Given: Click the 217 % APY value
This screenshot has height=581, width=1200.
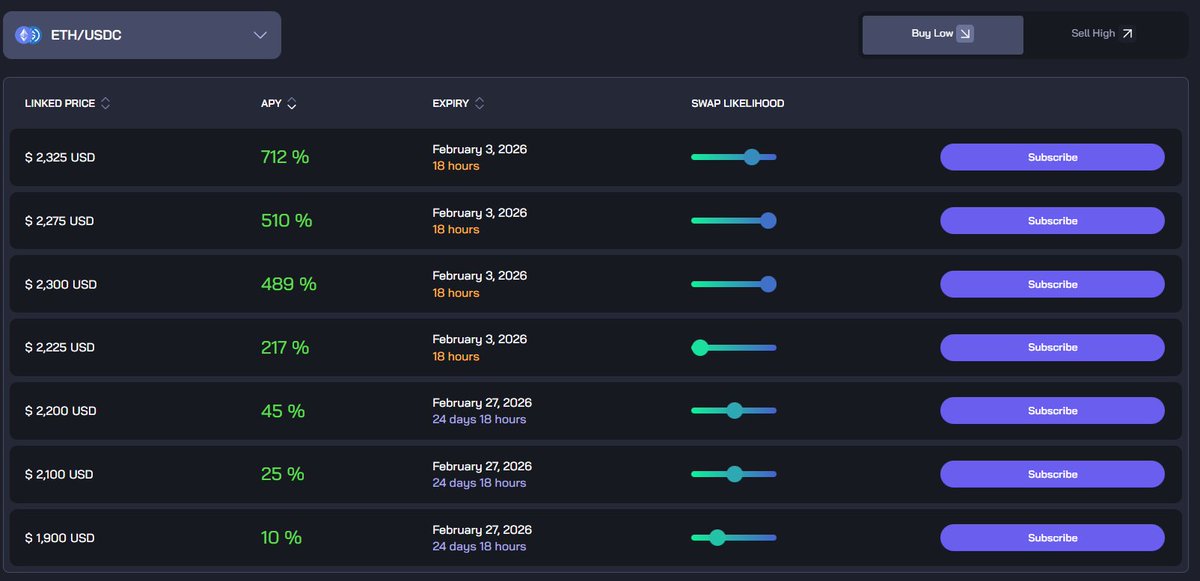Looking at the screenshot, I should coord(285,347).
